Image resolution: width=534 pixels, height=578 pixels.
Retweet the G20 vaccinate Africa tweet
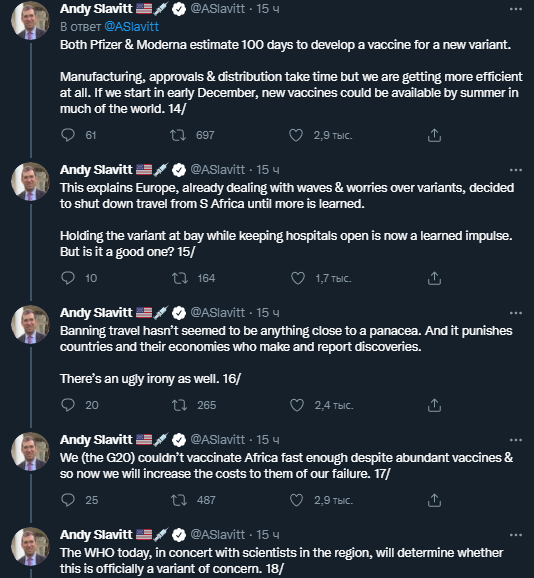[x=179, y=500]
